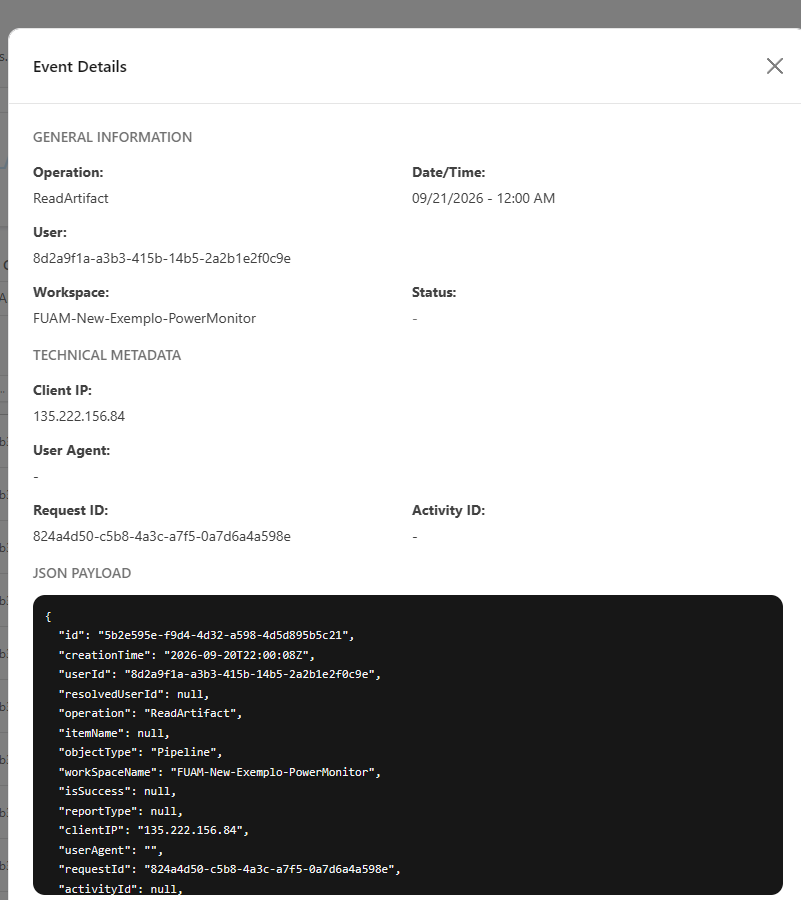
Task: Click the "clientIP" JSON line
Action: [x=153, y=830]
